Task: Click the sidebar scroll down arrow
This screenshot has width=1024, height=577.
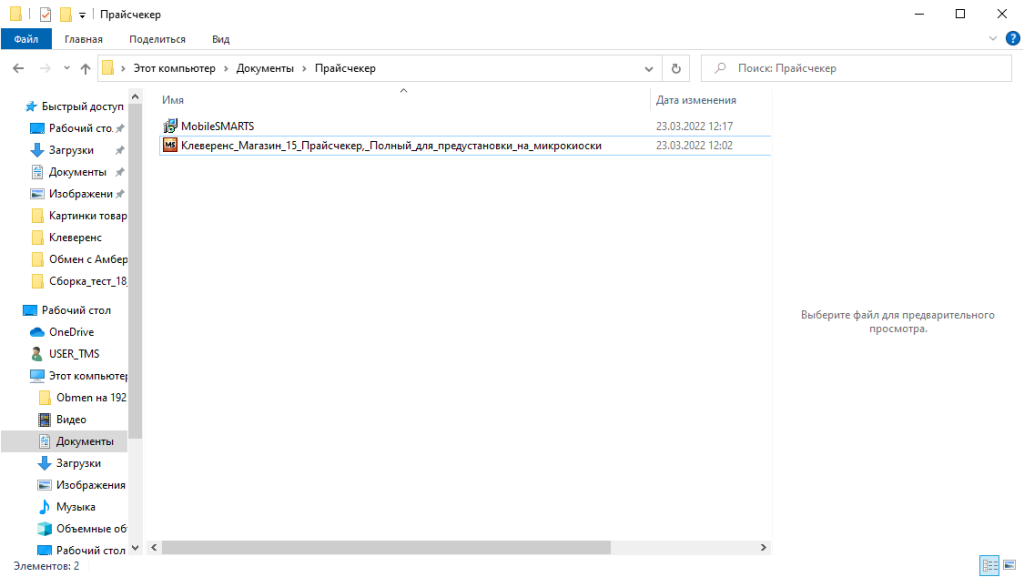Action: [135, 548]
